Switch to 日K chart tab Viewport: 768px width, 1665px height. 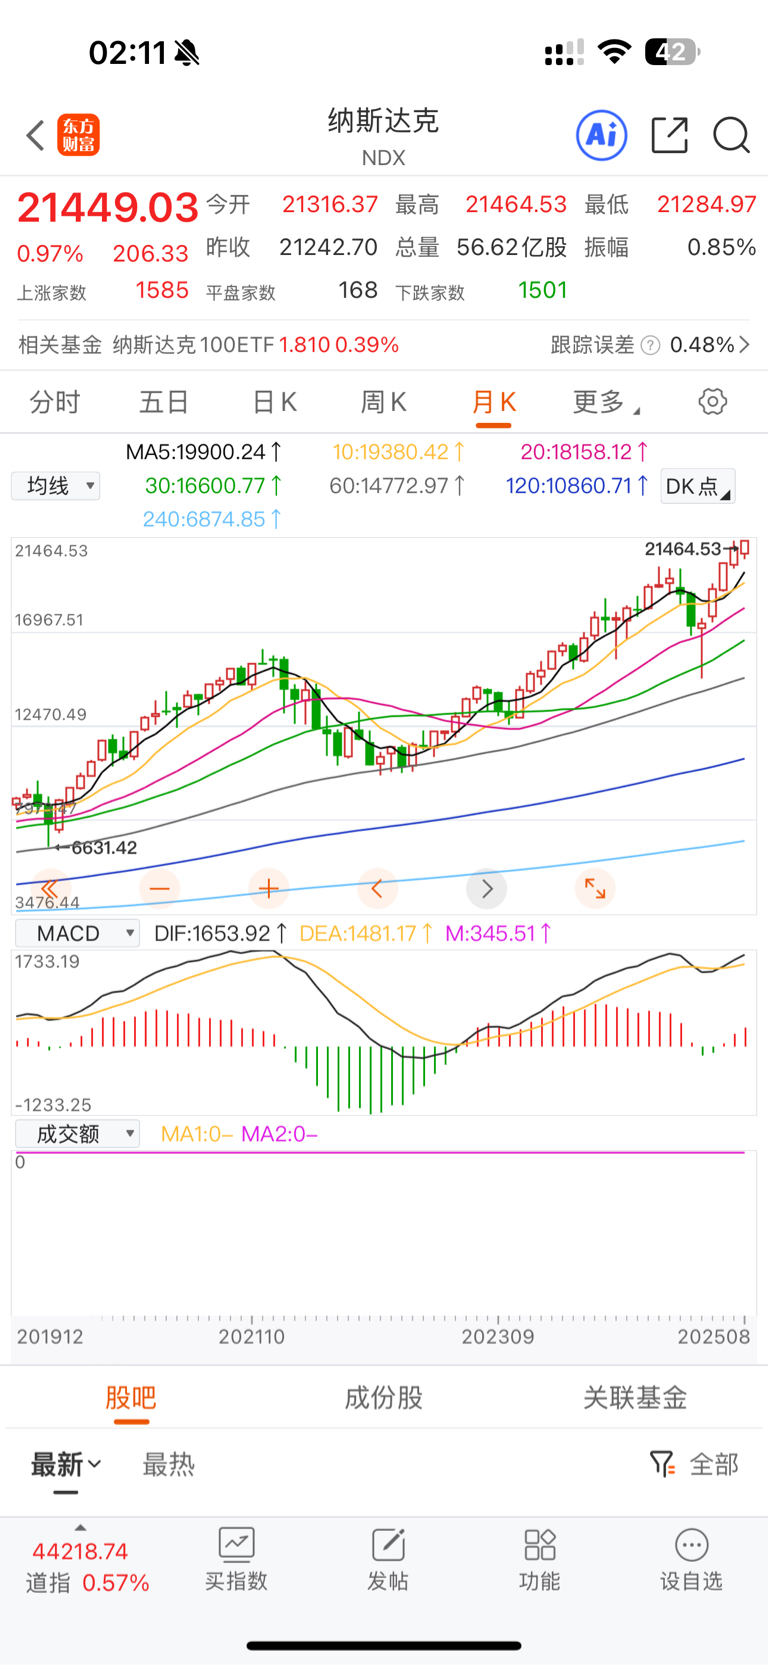click(x=274, y=402)
